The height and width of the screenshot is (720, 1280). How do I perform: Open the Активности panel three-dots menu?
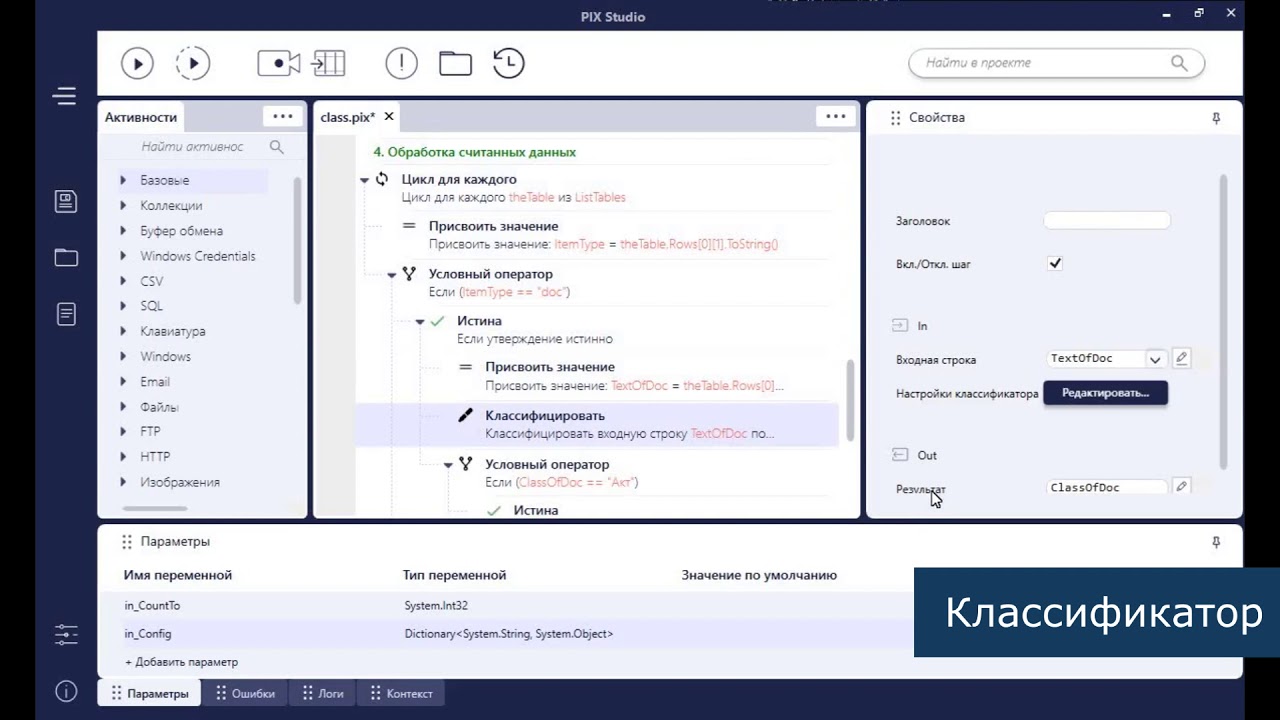(x=283, y=116)
